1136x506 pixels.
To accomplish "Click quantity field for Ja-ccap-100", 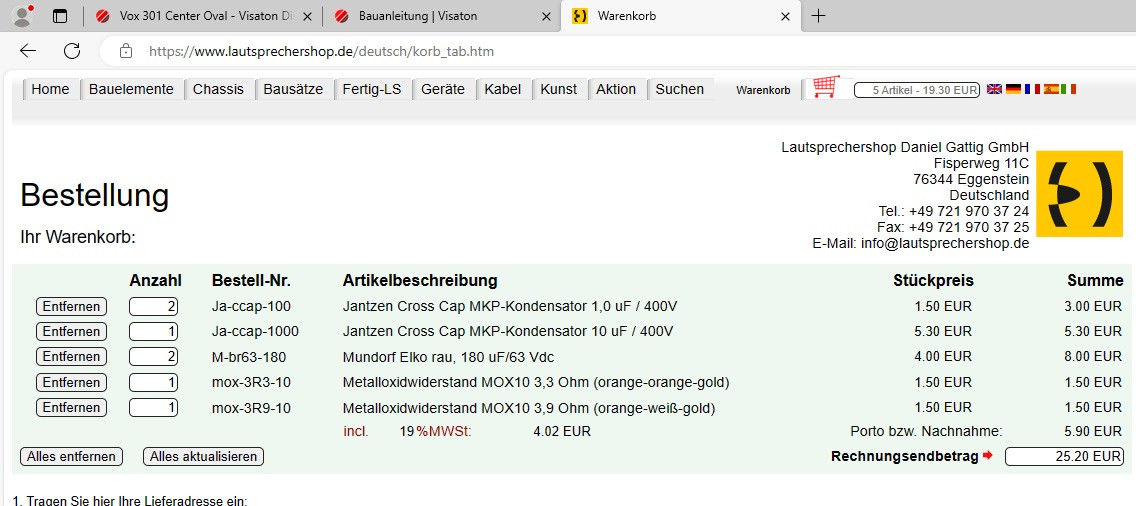I will (153, 306).
